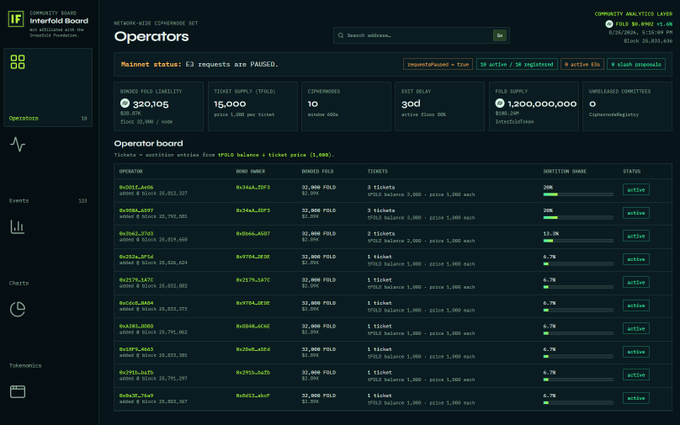Open Tokenomics via the pie chart icon
The height and width of the screenshot is (425, 680).
pyautogui.click(x=18, y=309)
